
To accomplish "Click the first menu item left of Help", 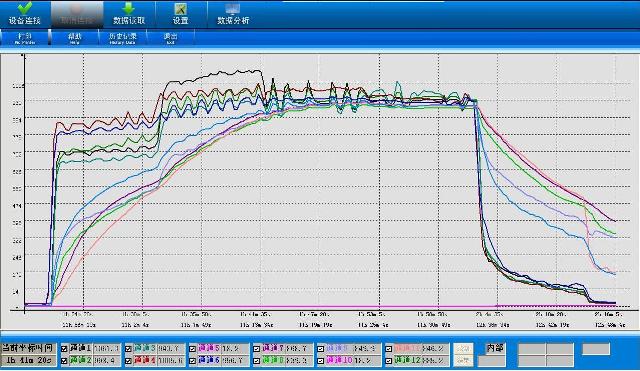I will tap(25, 38).
